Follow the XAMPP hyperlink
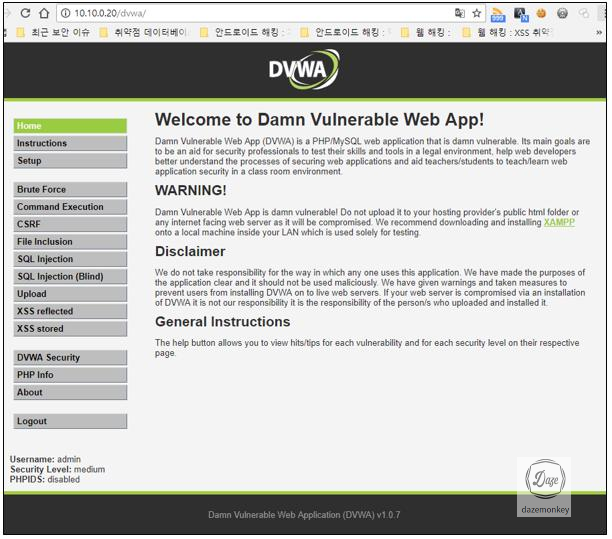Image resolution: width=612 pixels, height=539 pixels. (x=559, y=222)
